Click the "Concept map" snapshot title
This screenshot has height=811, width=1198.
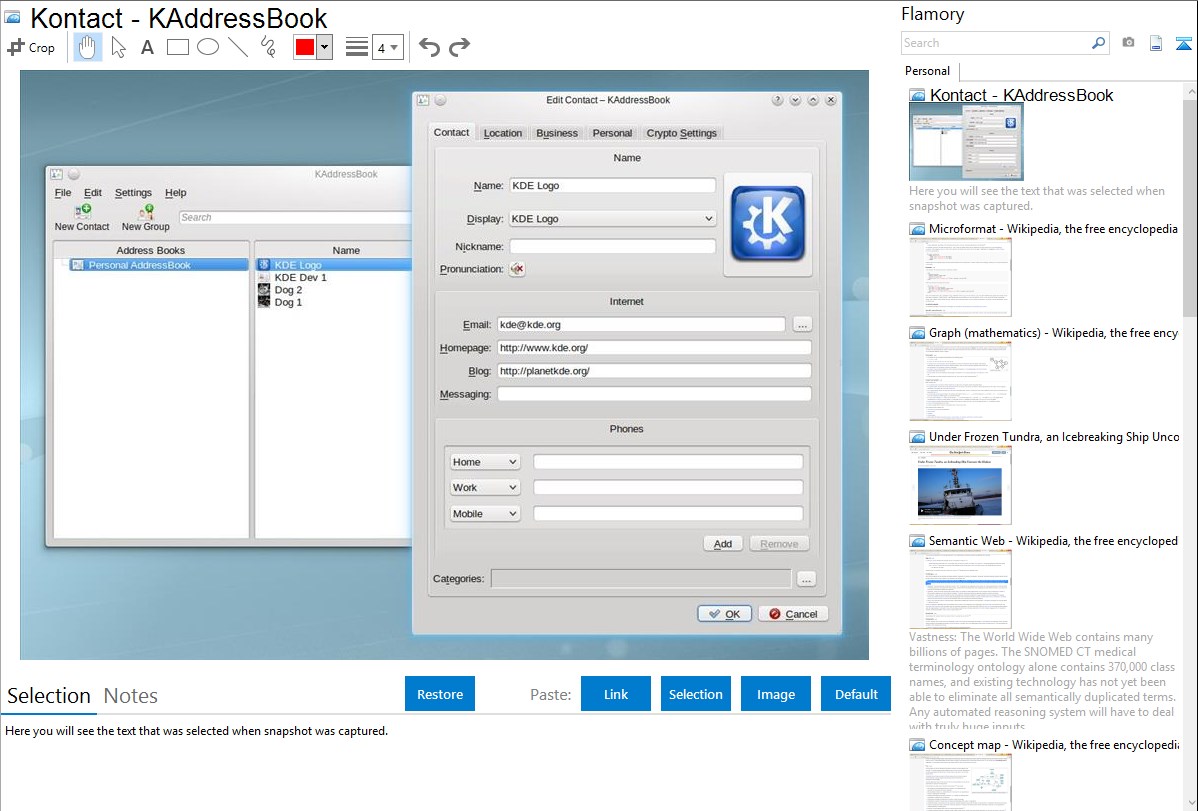tap(1053, 745)
